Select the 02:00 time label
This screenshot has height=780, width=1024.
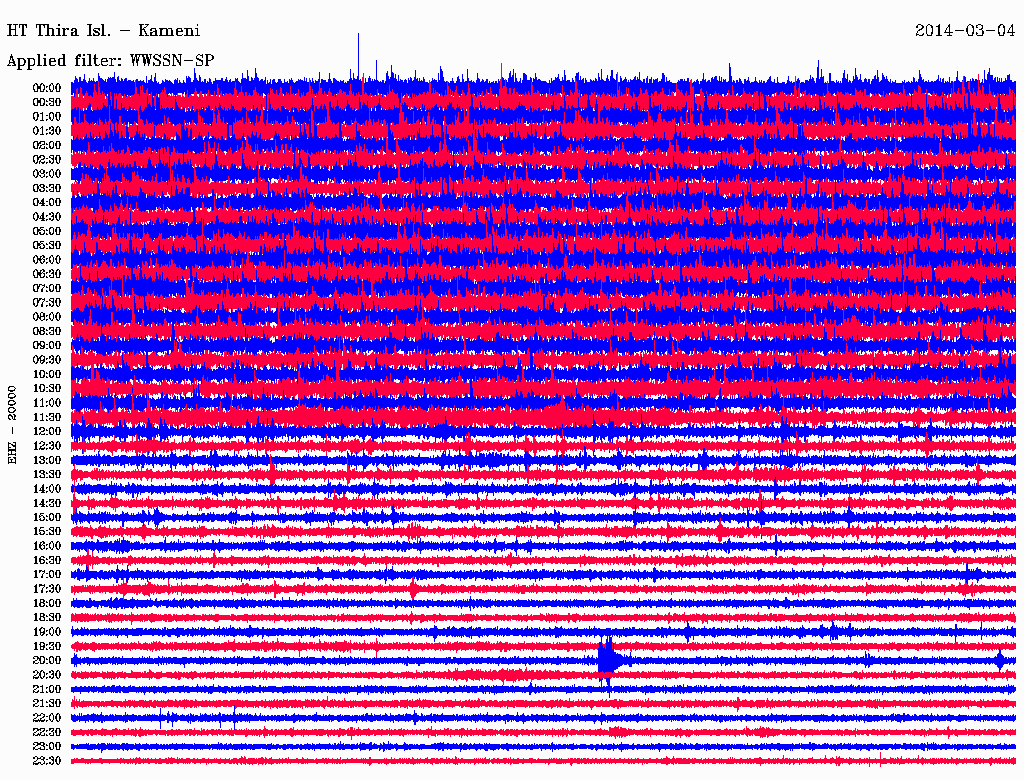[47, 145]
